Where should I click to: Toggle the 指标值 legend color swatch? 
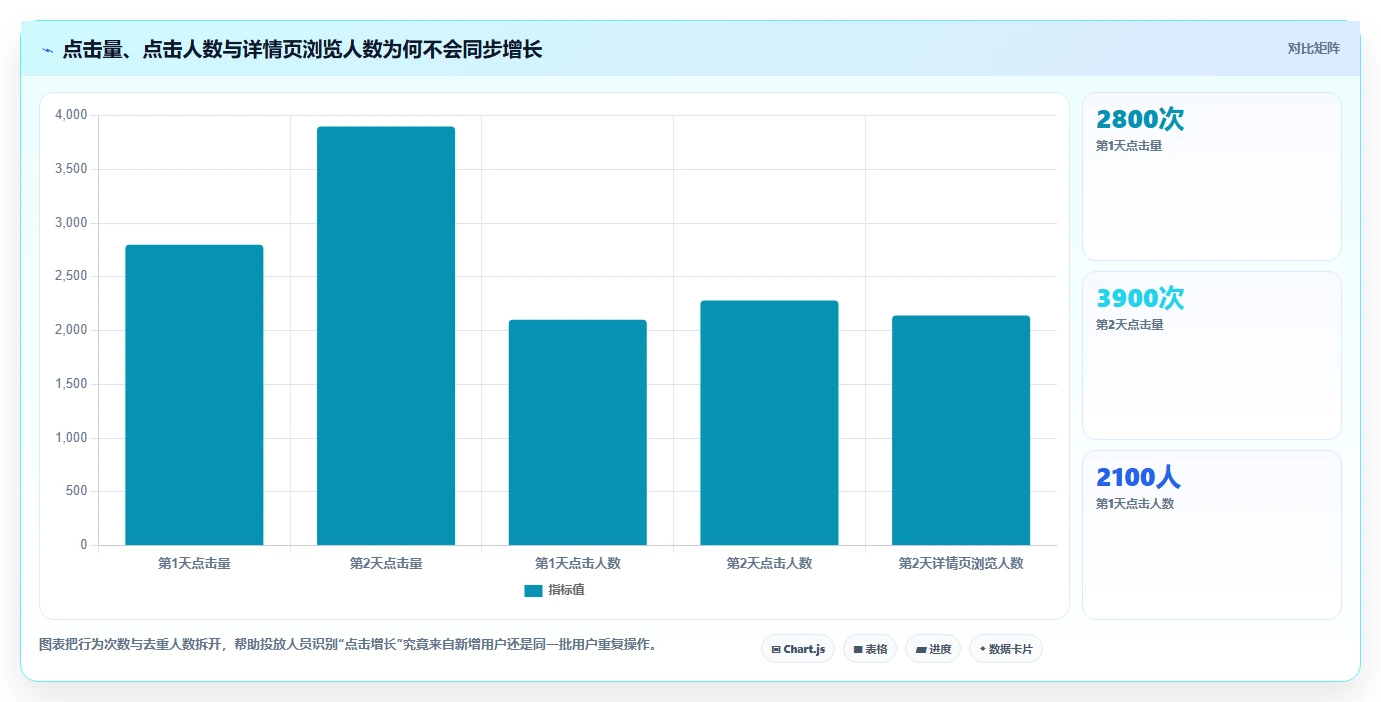pos(533,591)
